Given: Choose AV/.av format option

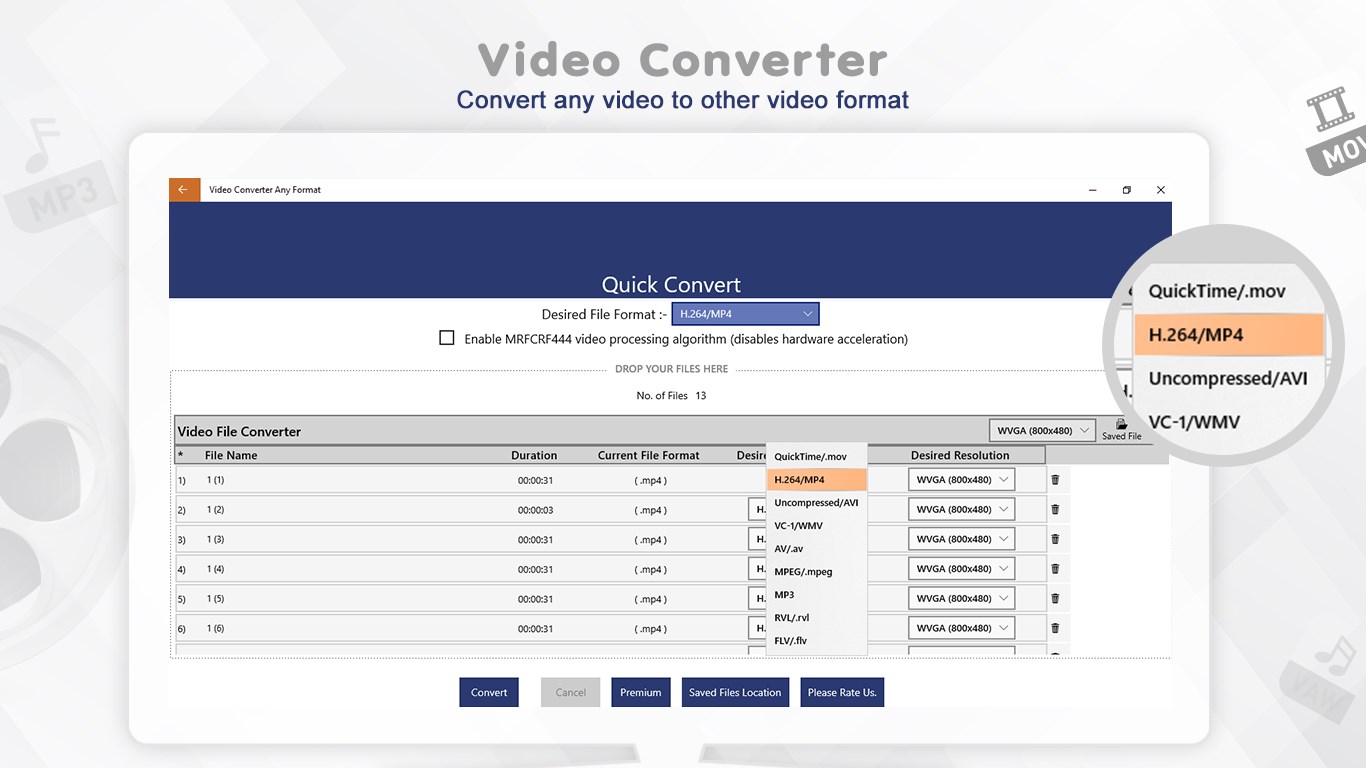Looking at the screenshot, I should (x=816, y=549).
